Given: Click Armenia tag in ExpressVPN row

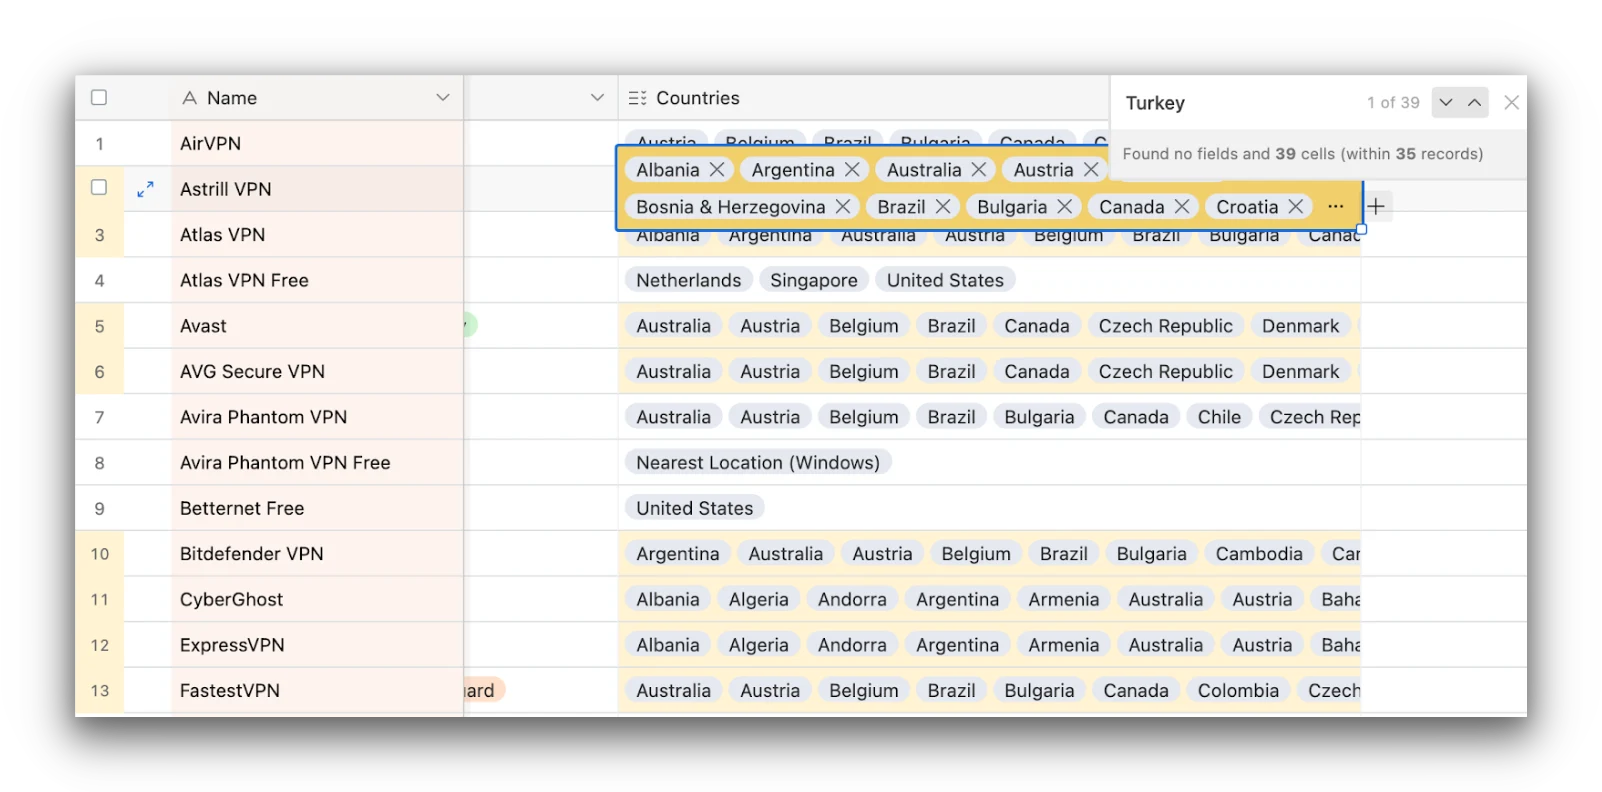Looking at the screenshot, I should point(1064,645).
